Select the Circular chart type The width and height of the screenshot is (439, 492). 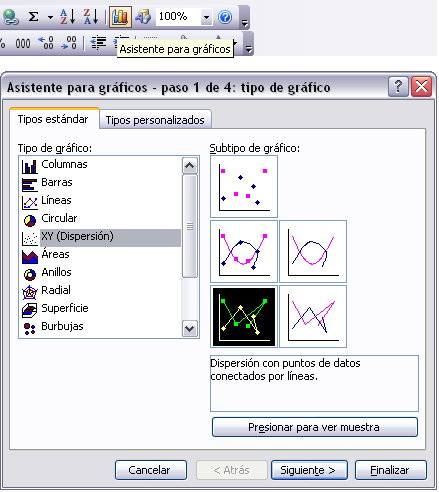point(100,218)
